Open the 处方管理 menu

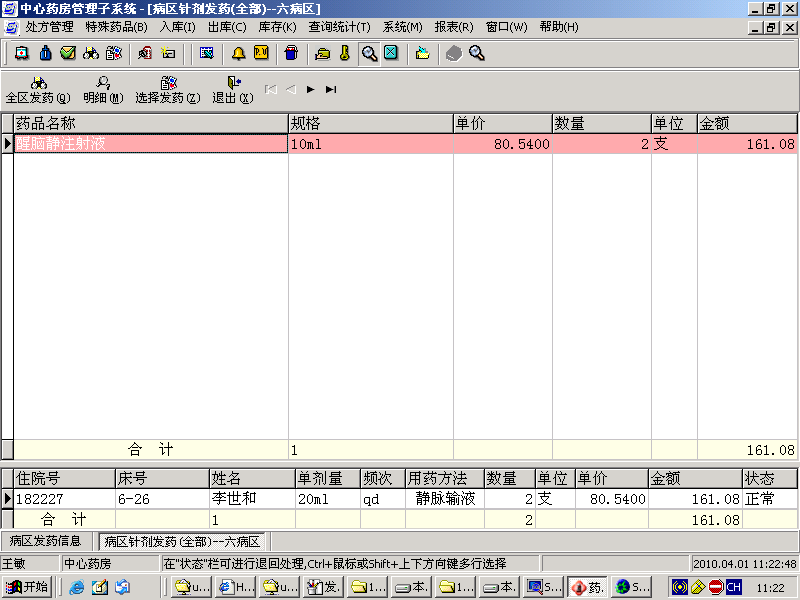tap(49, 27)
